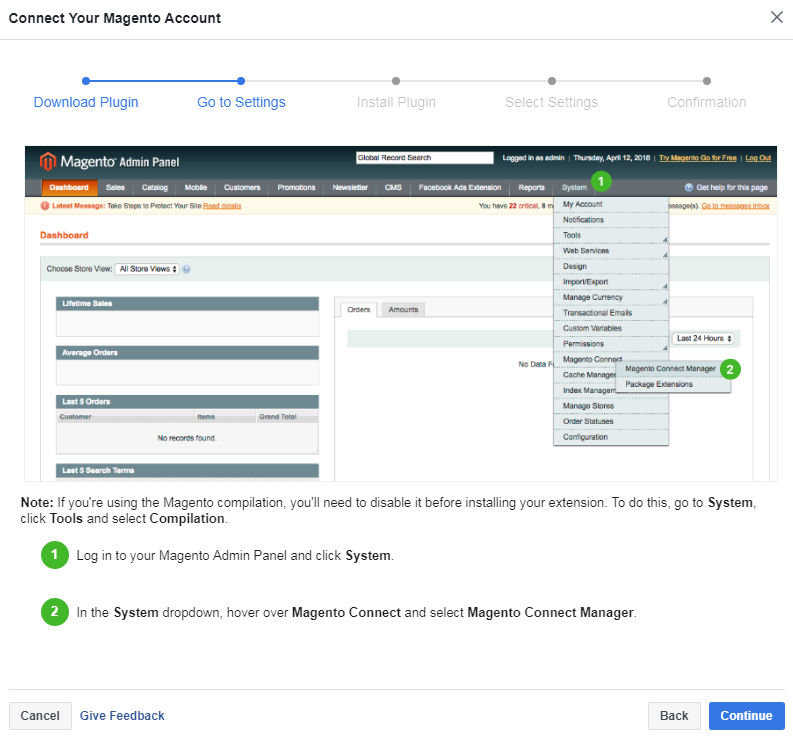
Task: Click the Select Settings step label
Action: (x=551, y=102)
